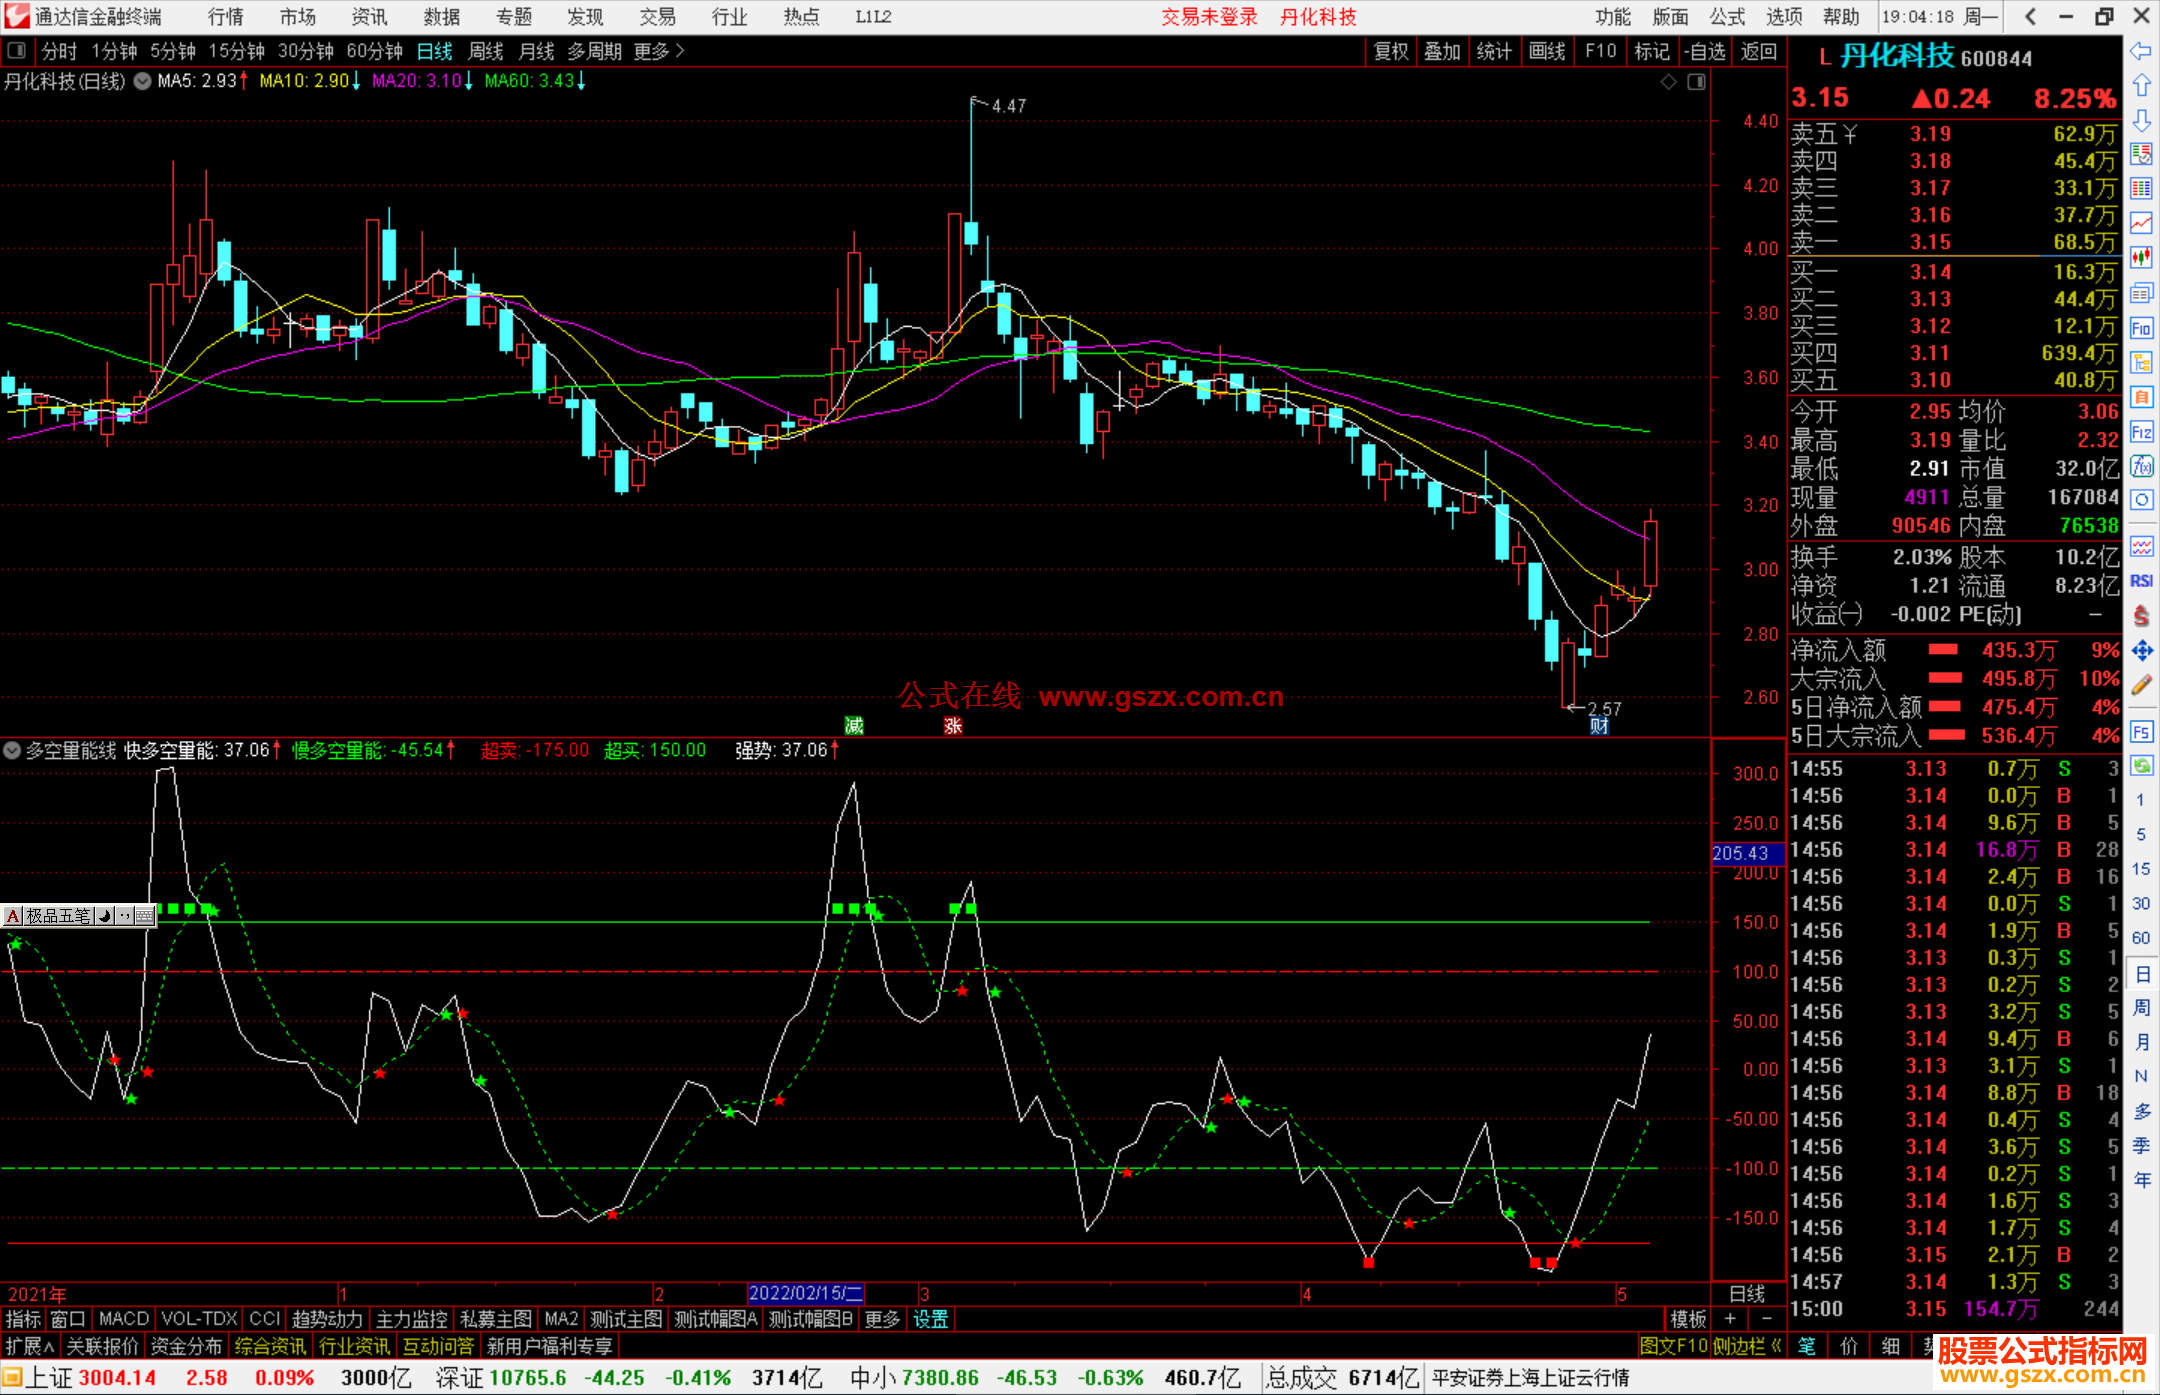Select 笔 tick tab in side panel

tap(1807, 1346)
